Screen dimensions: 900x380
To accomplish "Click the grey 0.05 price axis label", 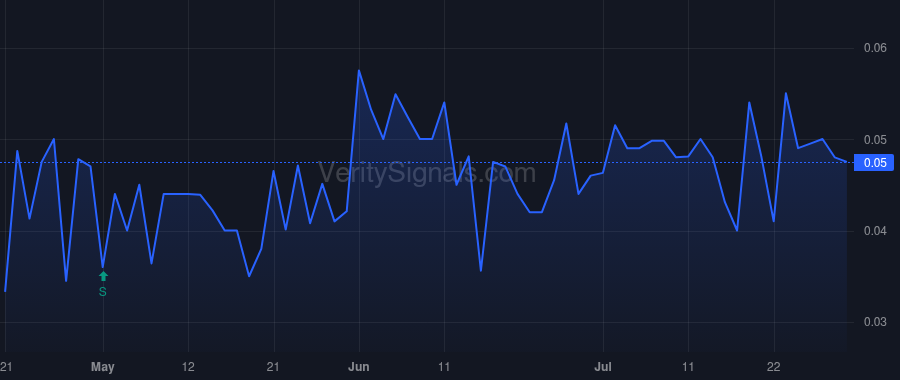I will (x=875, y=140).
